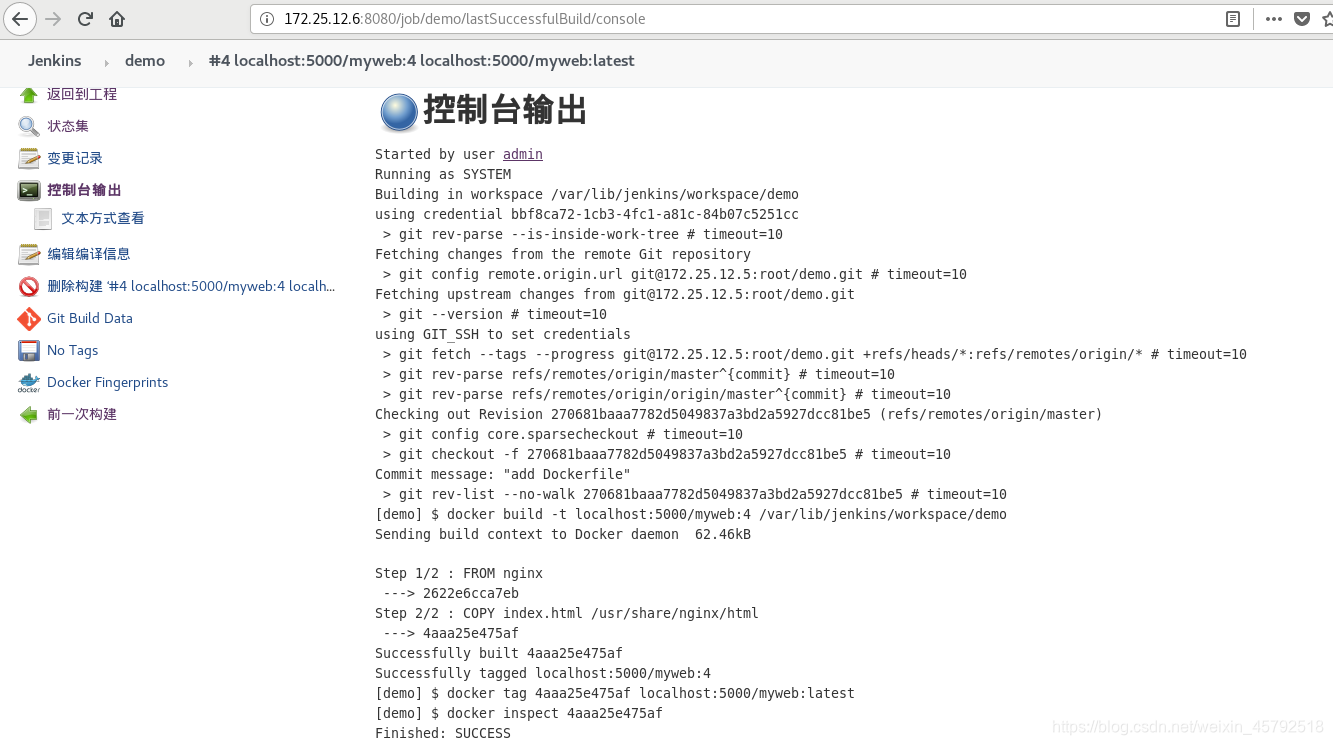1333x745 pixels.
Task: Click notepad icon for 变更记录
Action: pos(29,158)
